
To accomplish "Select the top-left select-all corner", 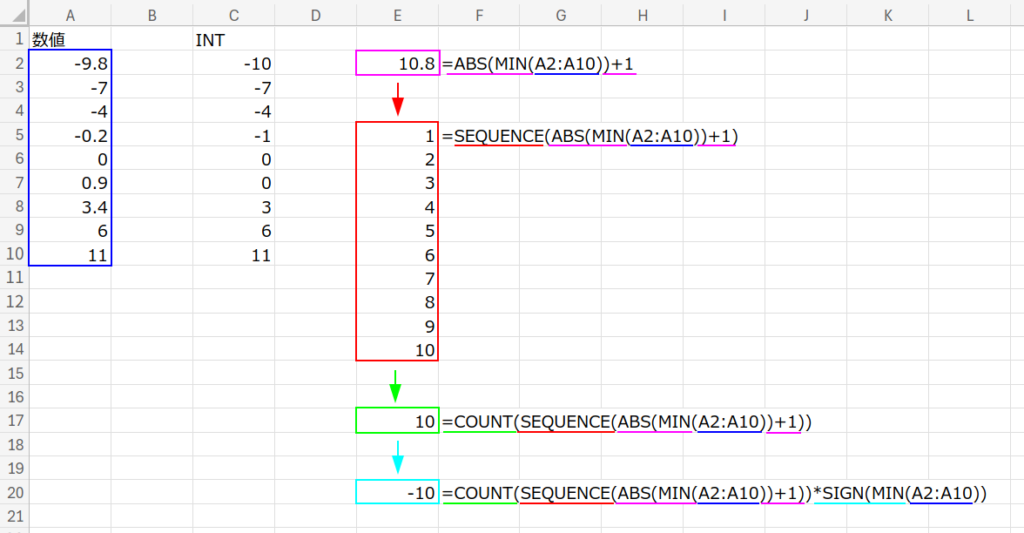I will 14,15.
